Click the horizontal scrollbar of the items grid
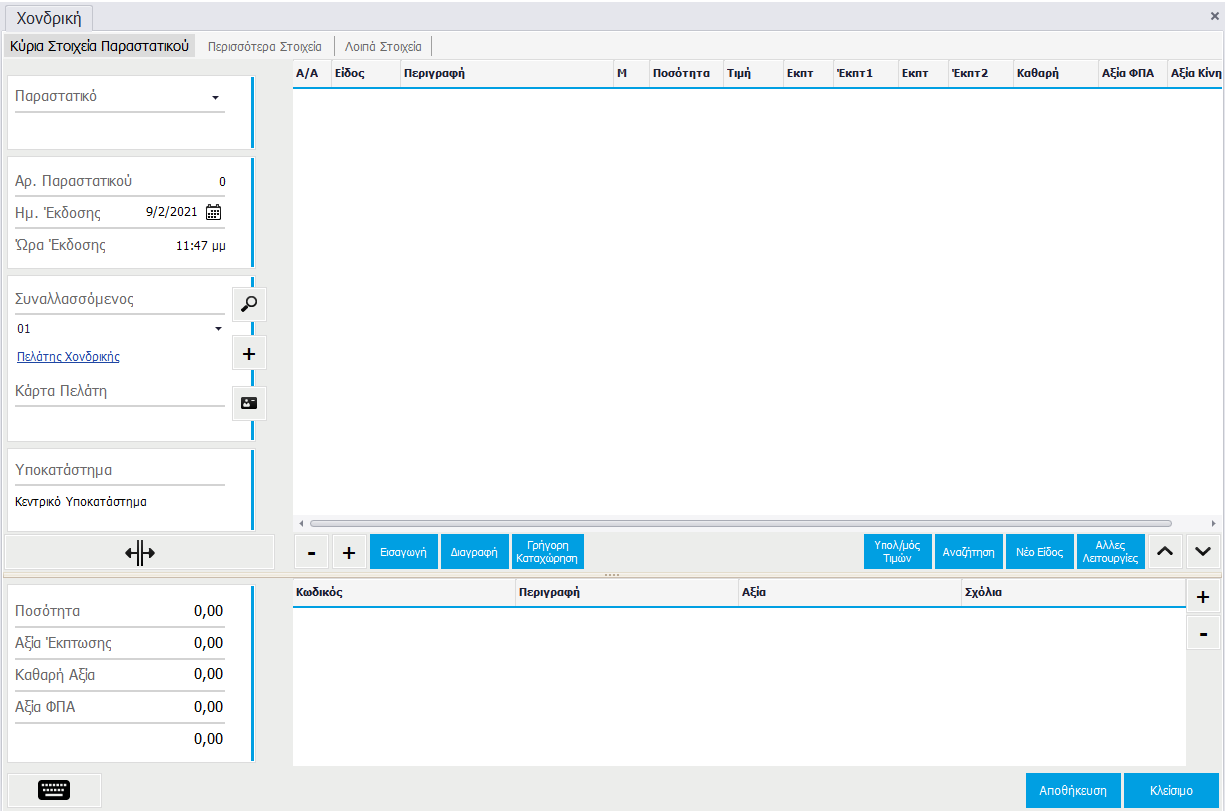The width and height of the screenshot is (1225, 811). click(740, 523)
